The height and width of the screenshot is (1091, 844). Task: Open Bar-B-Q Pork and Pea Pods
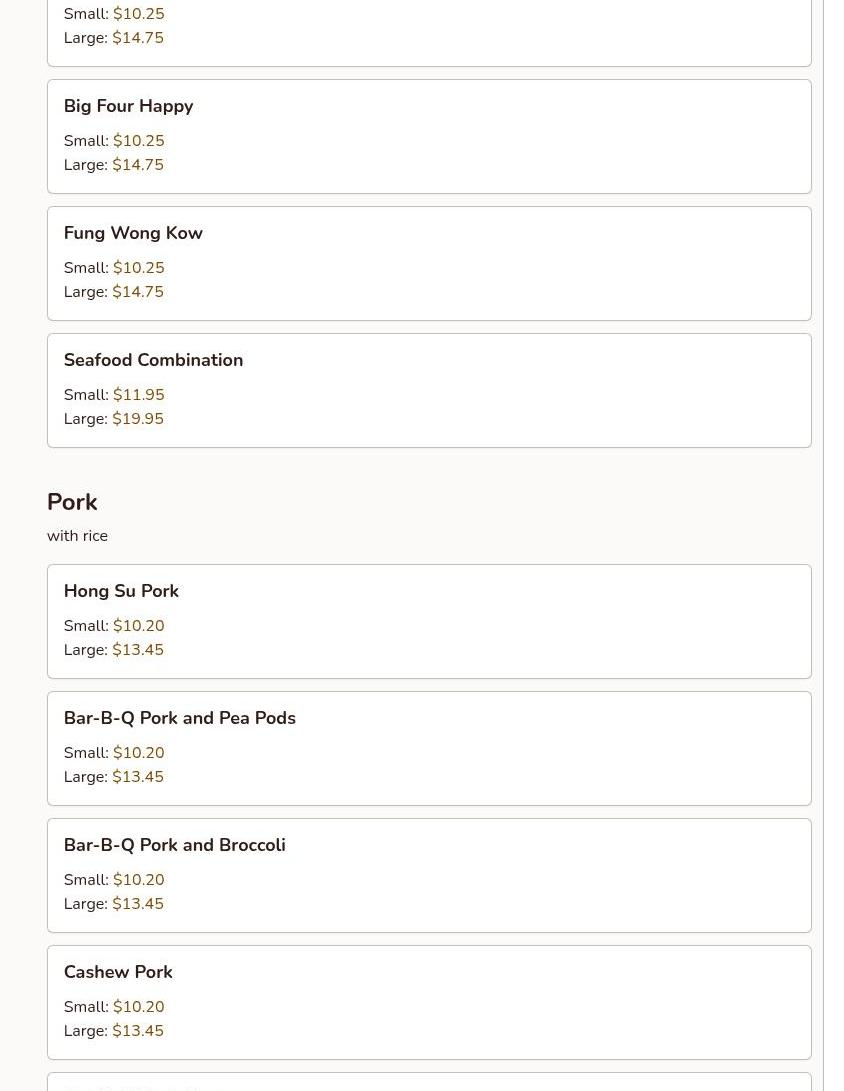coord(179,718)
